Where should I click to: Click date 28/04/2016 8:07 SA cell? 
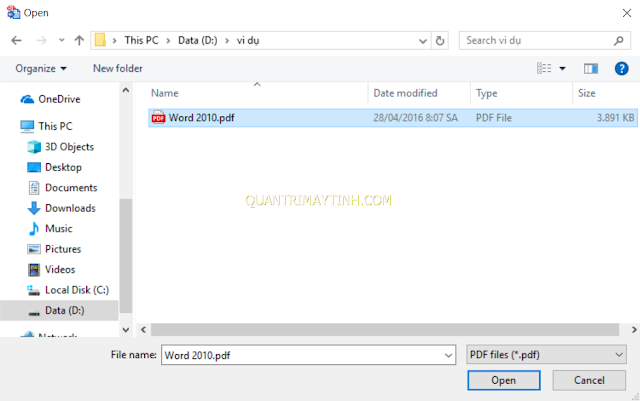(x=415, y=118)
